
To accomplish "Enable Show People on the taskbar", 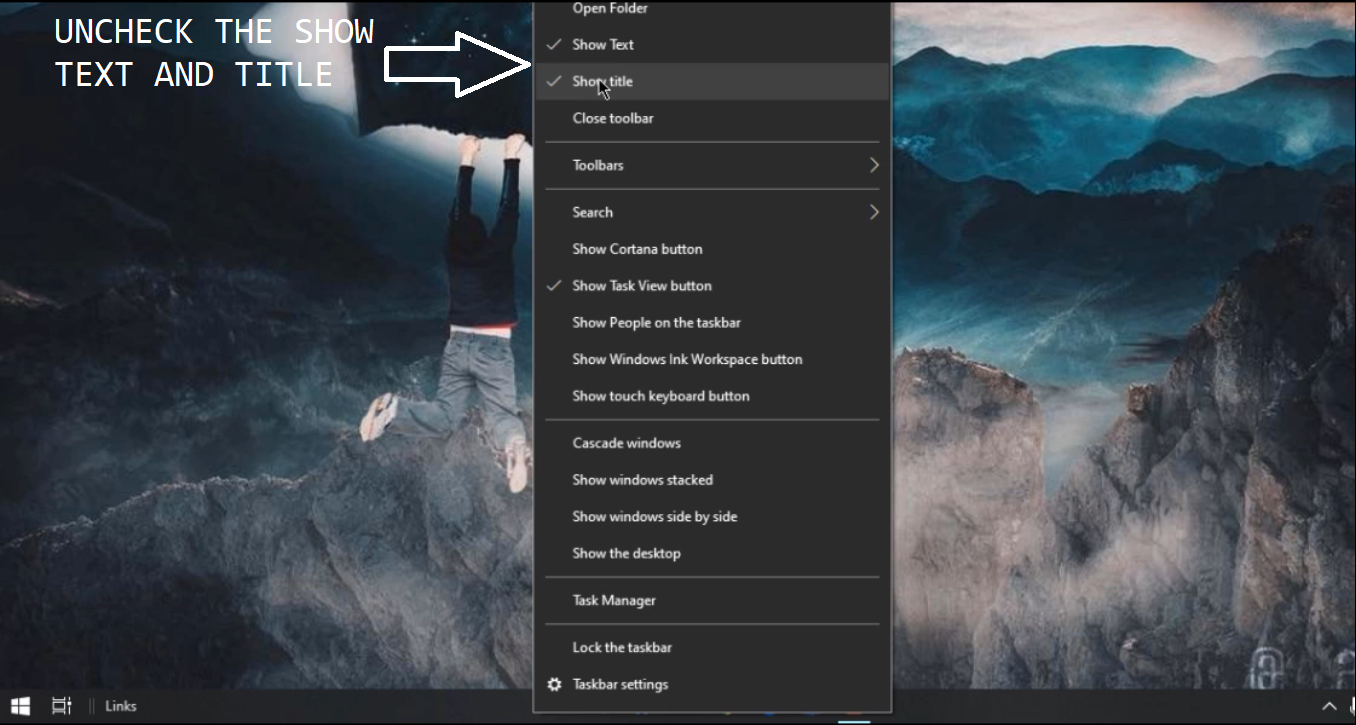I will point(712,322).
